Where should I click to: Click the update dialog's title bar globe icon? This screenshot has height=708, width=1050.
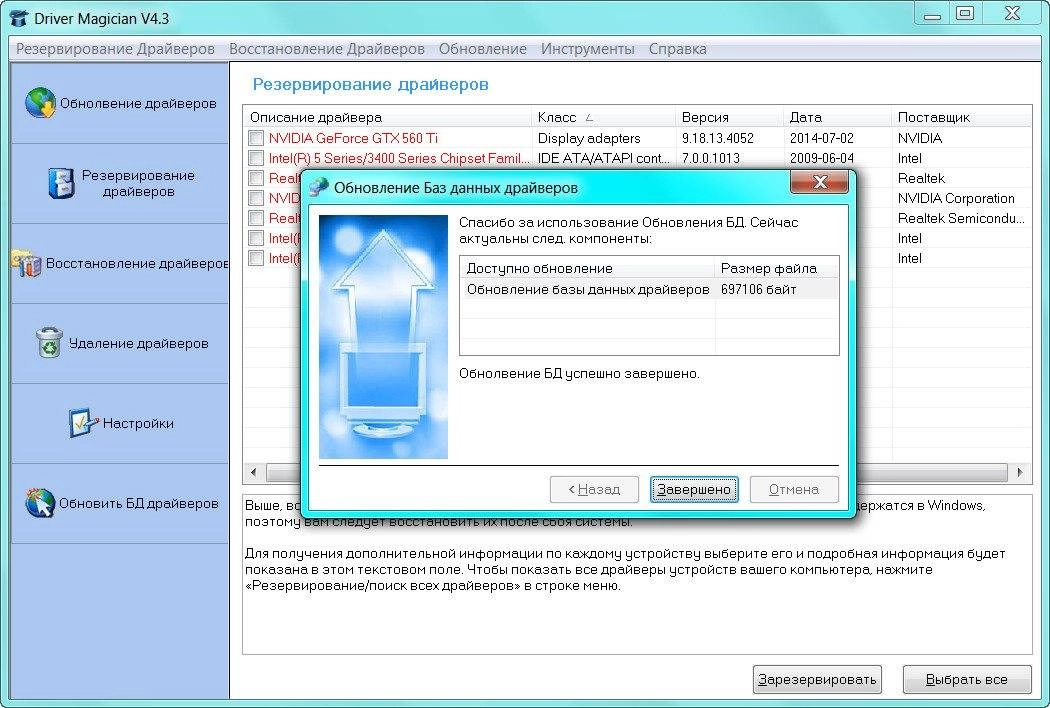point(319,188)
